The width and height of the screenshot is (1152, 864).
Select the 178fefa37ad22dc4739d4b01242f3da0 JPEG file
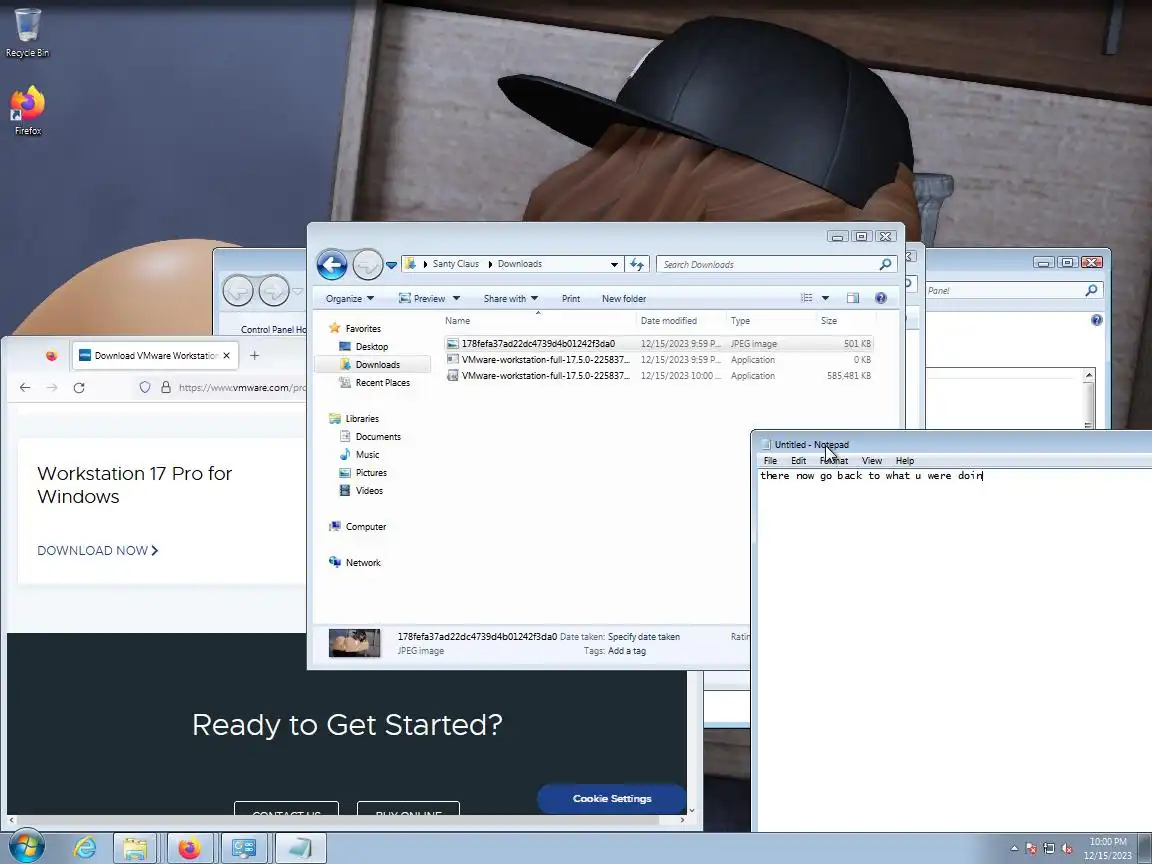[x=658, y=344]
